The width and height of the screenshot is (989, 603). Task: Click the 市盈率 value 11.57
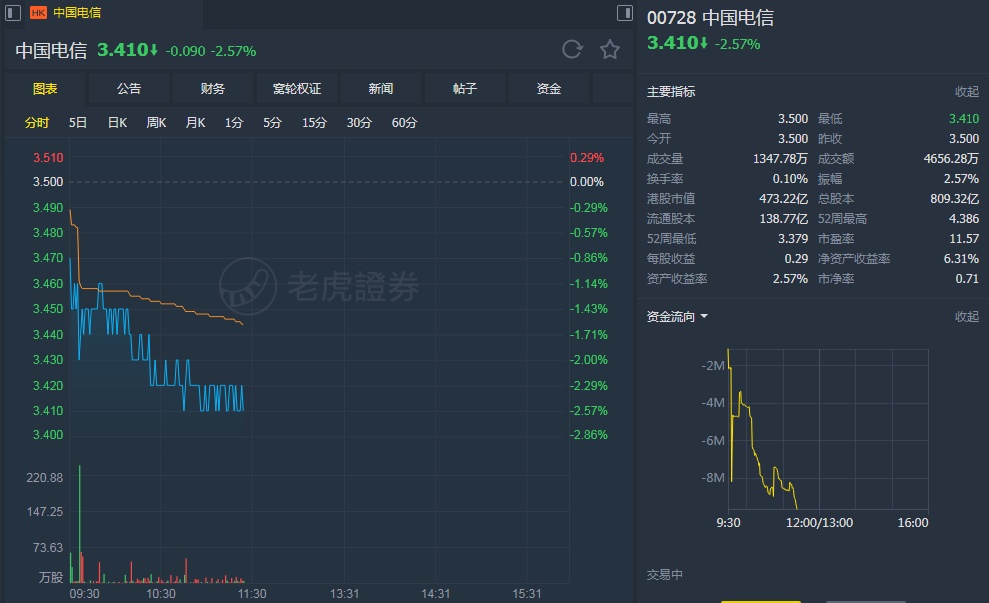coord(964,239)
